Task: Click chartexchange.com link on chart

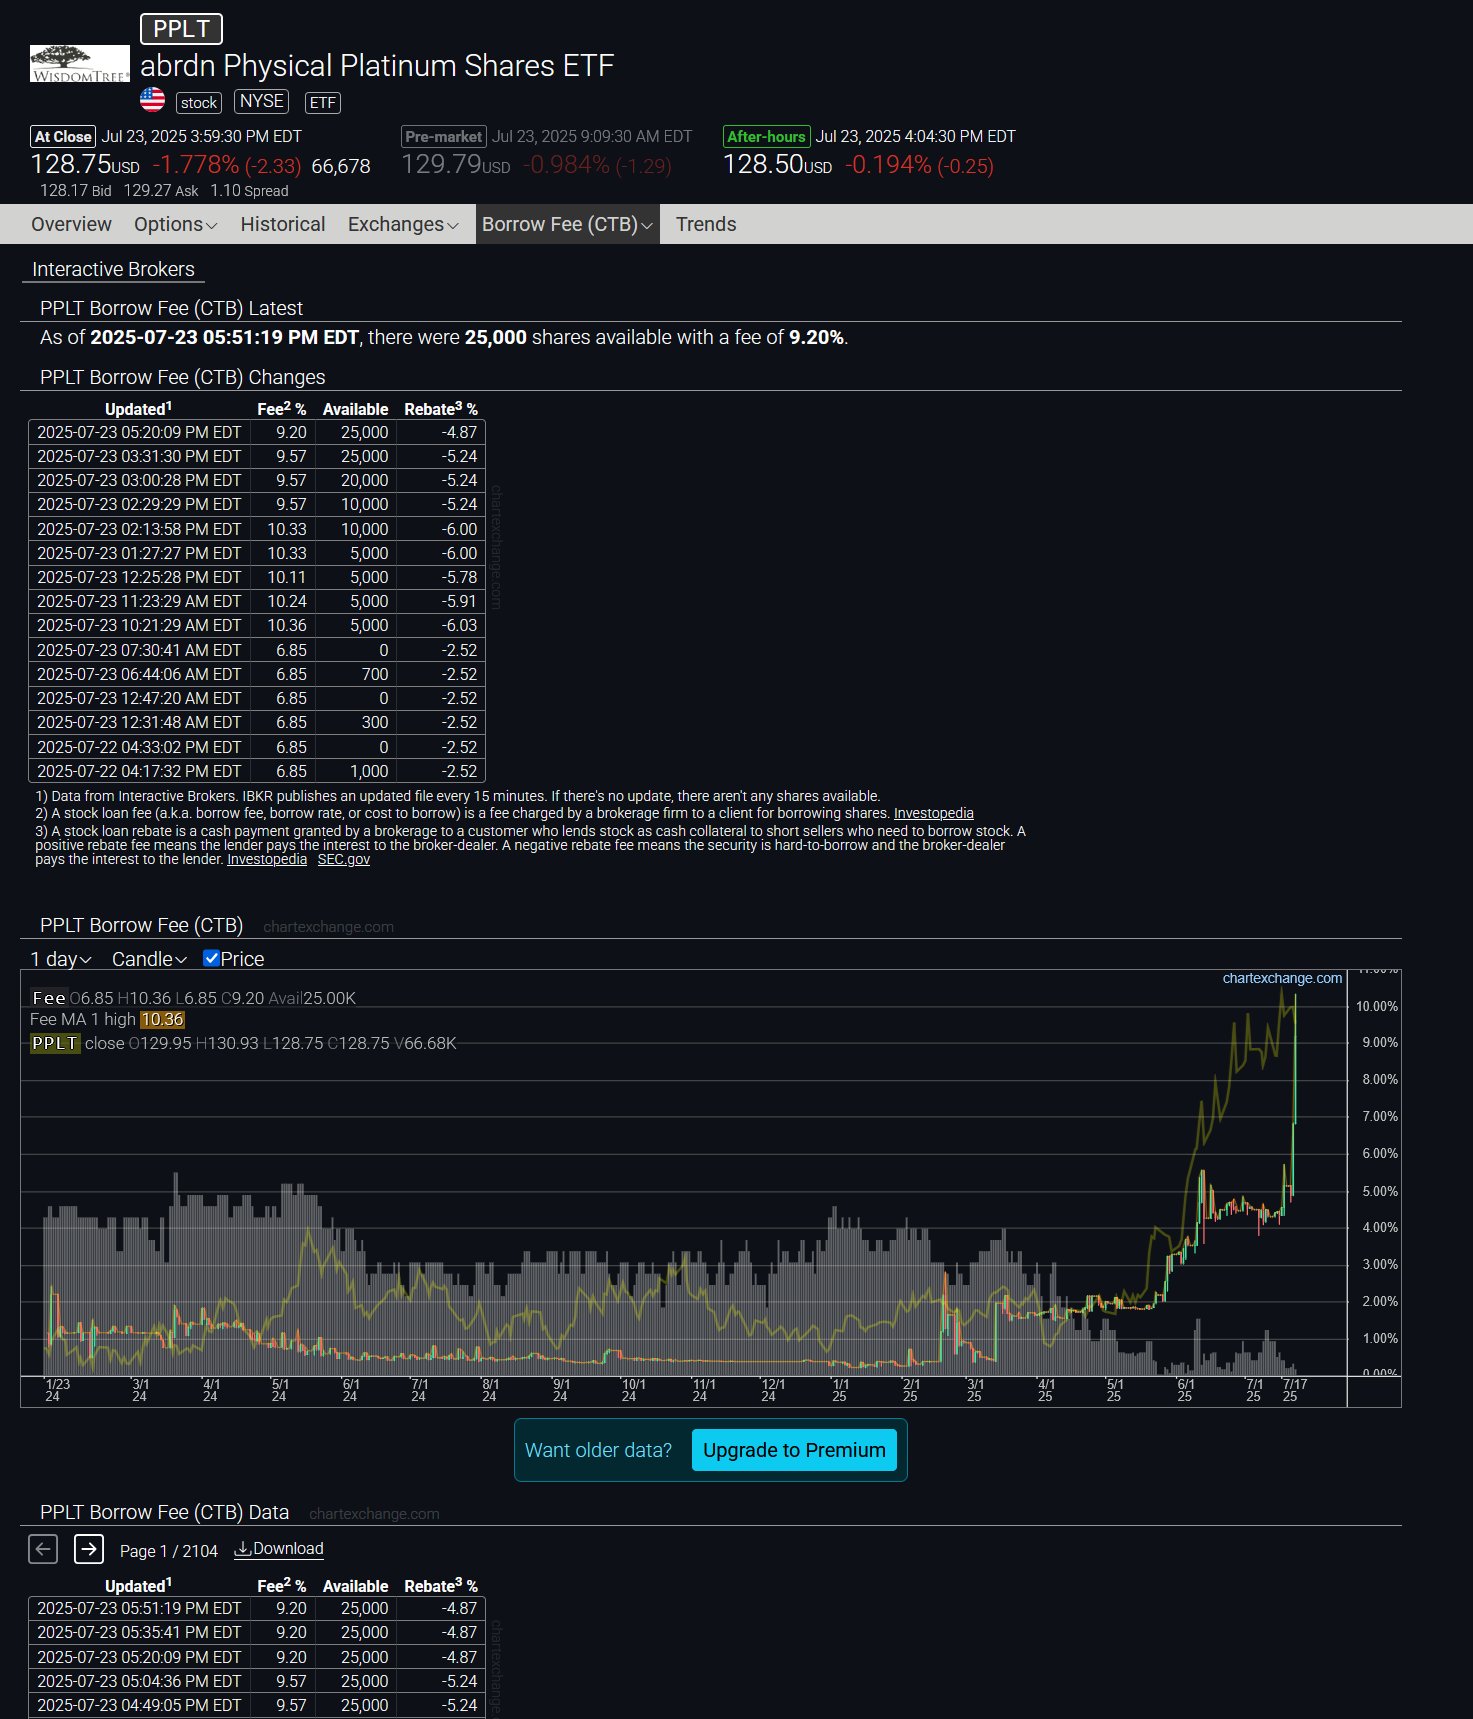Action: [1282, 978]
